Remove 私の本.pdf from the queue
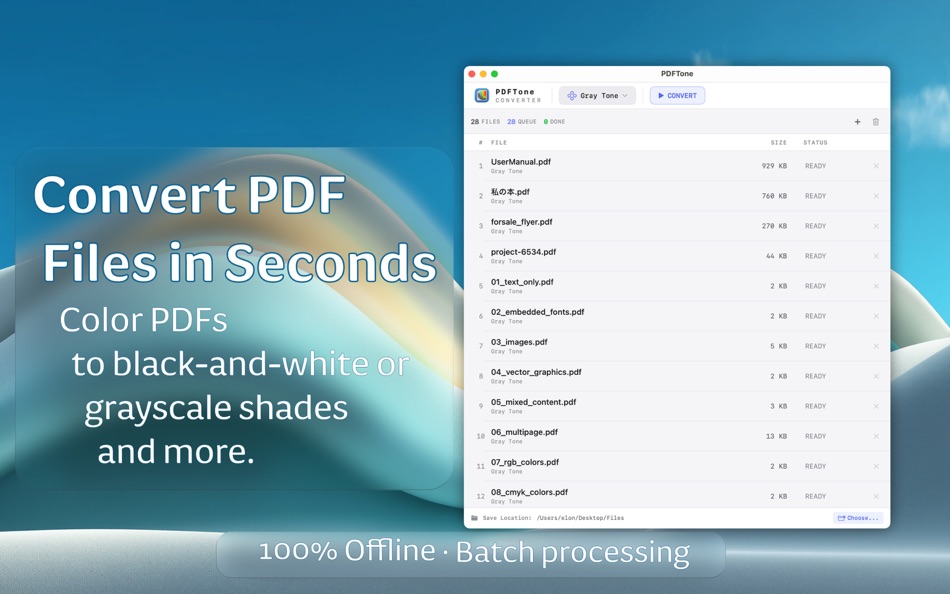950x594 pixels. [876, 196]
